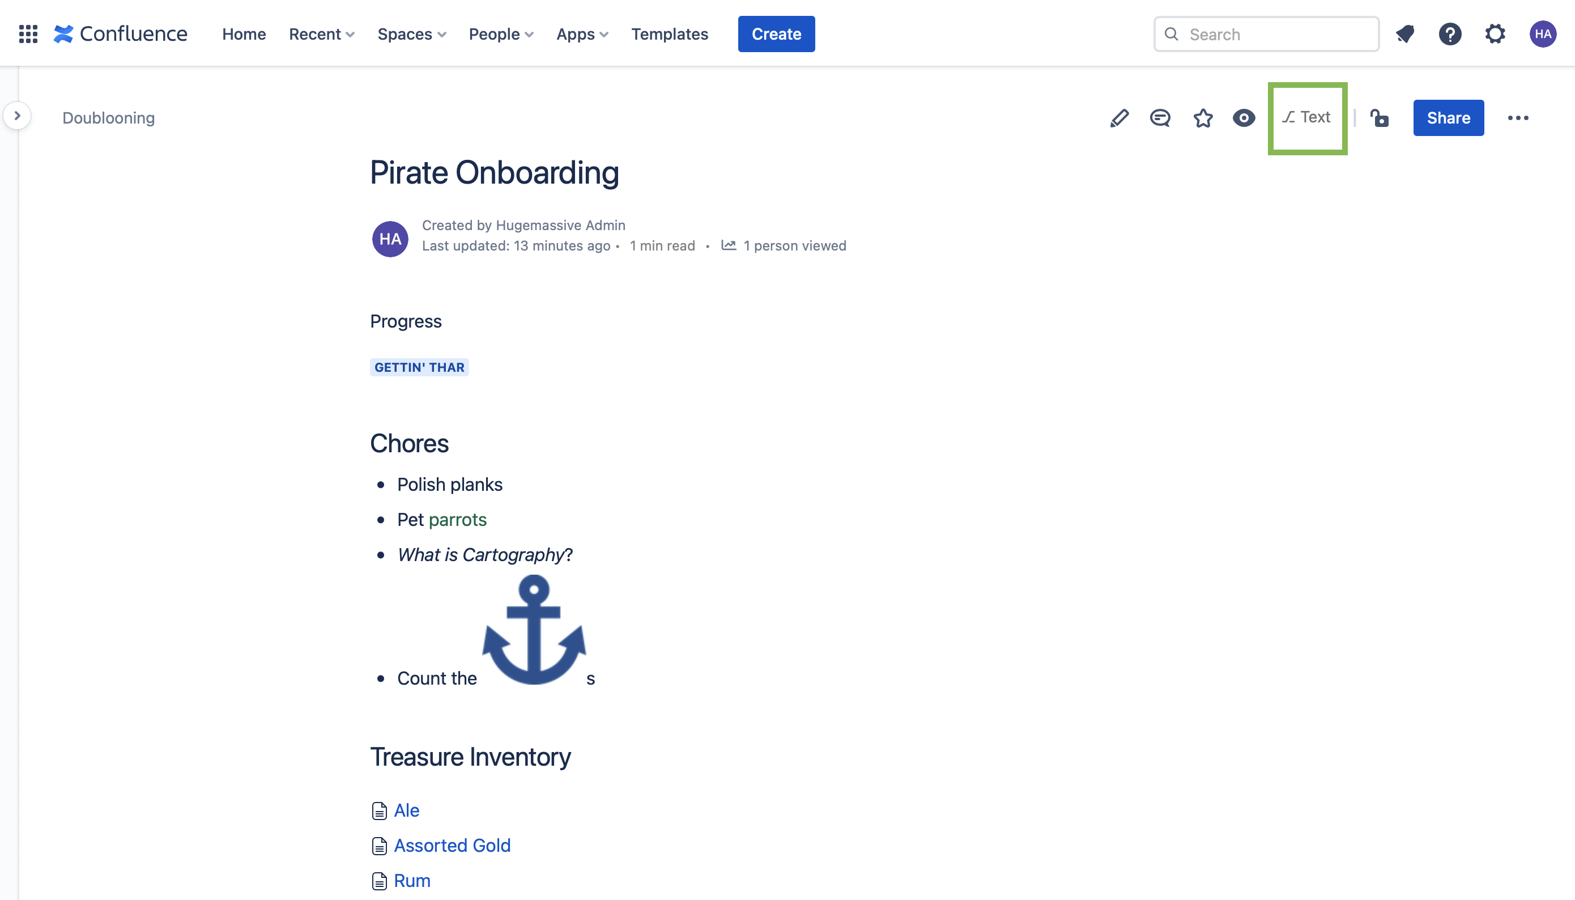Open the Help question mark icon
This screenshot has width=1575, height=900.
coord(1450,34)
